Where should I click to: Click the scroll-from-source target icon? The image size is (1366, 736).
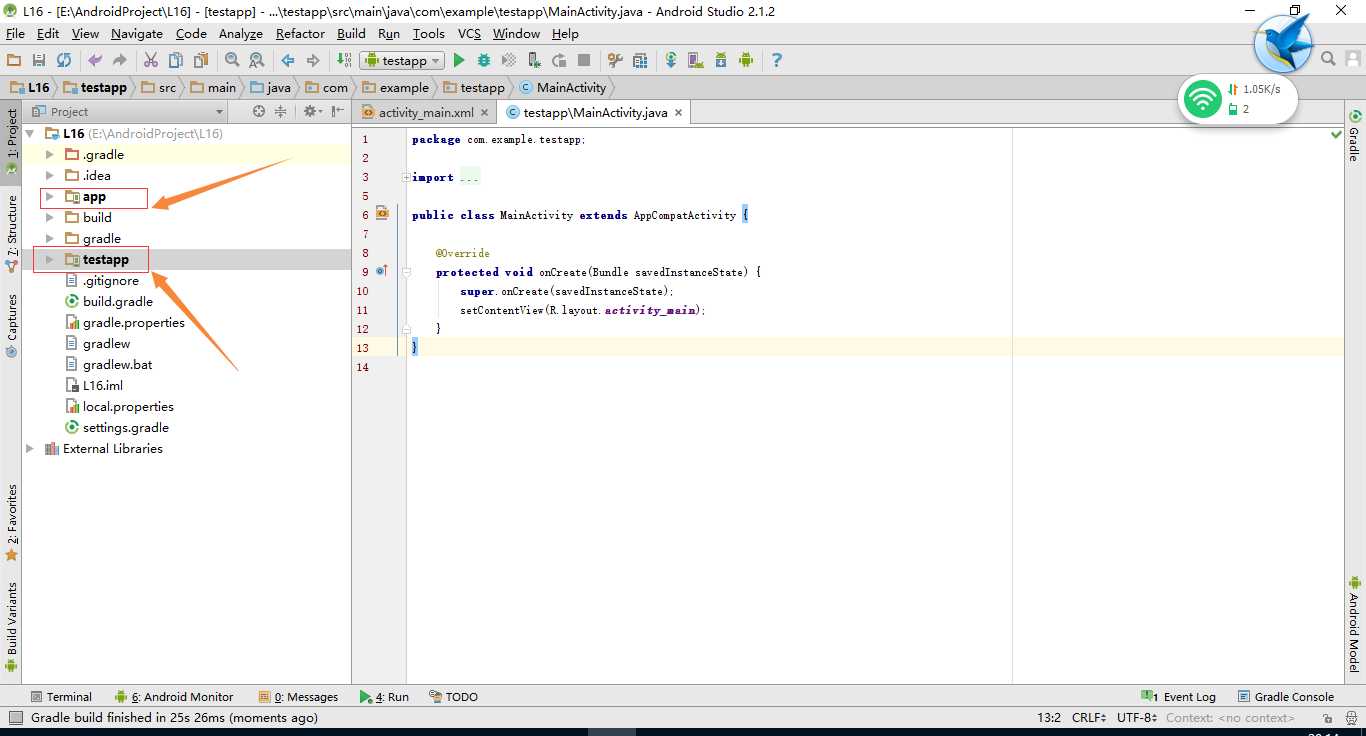pos(259,111)
